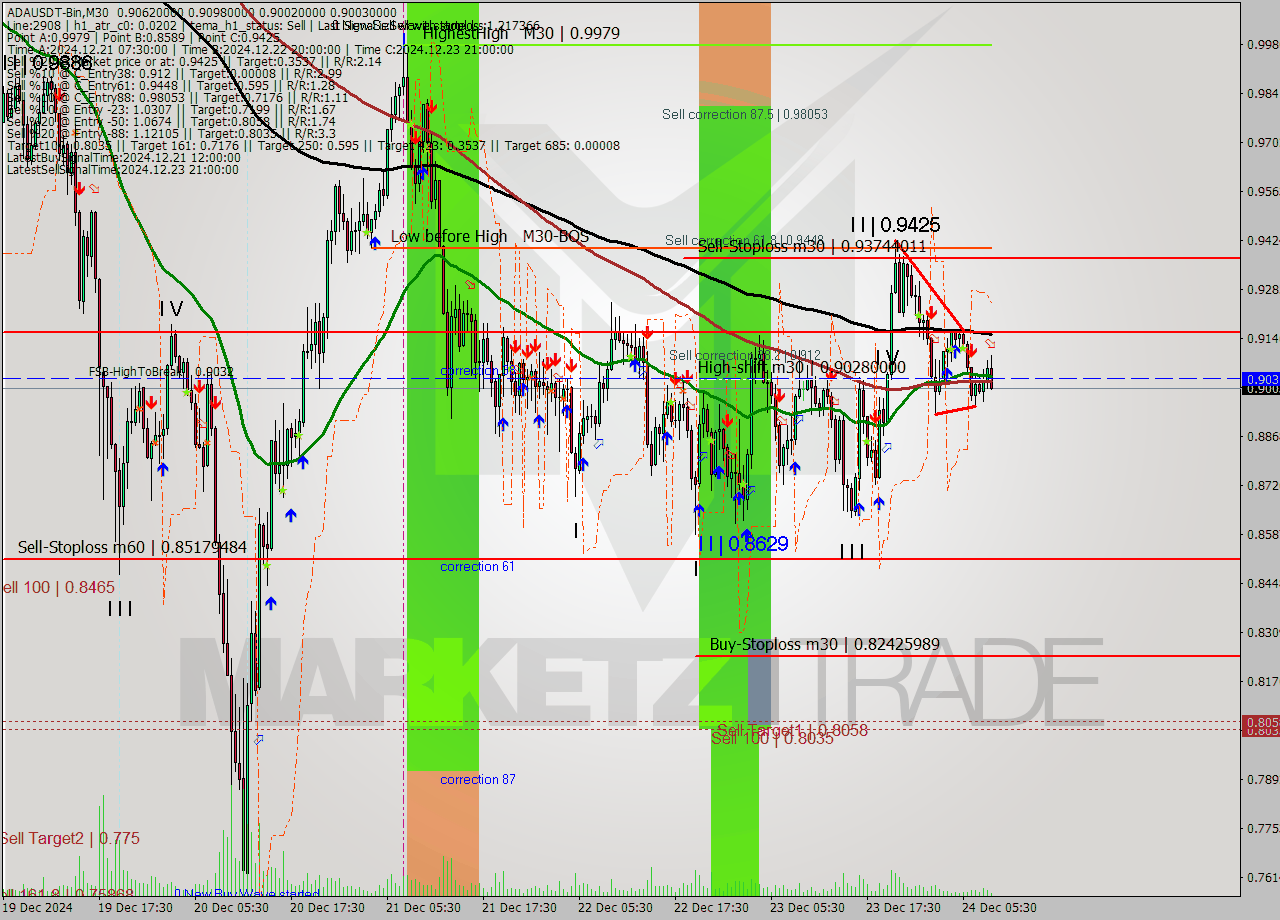The image size is (1280, 920).
Task: Click Buy-Stoploss m30 | 0.82425989 label
Action: coord(825,644)
